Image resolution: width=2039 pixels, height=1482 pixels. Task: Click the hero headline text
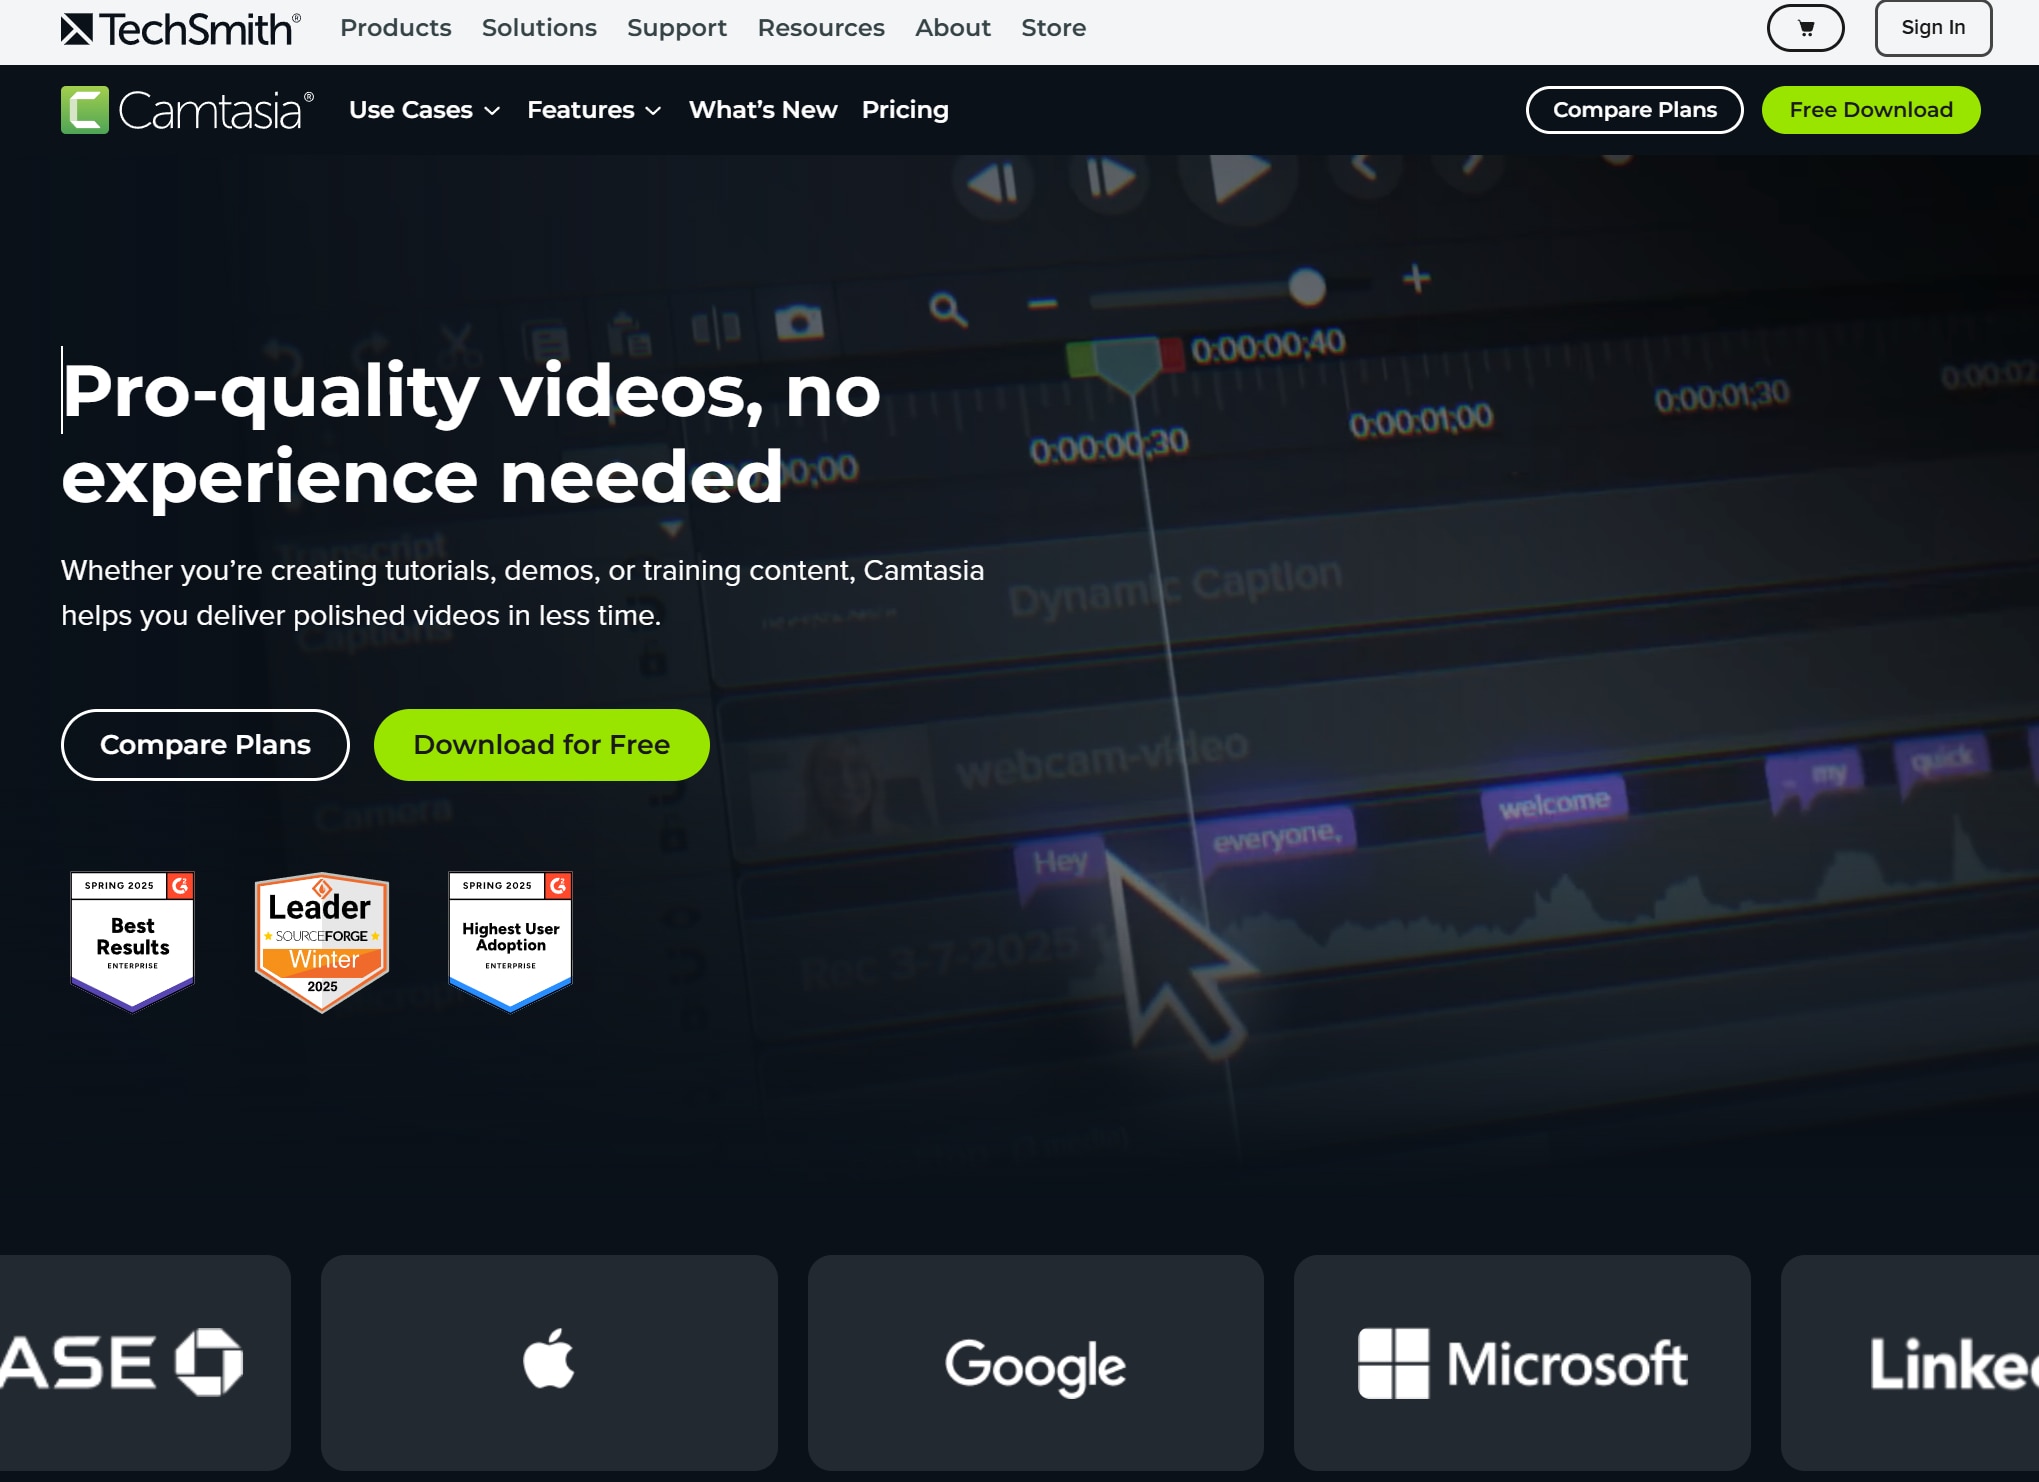471,433
